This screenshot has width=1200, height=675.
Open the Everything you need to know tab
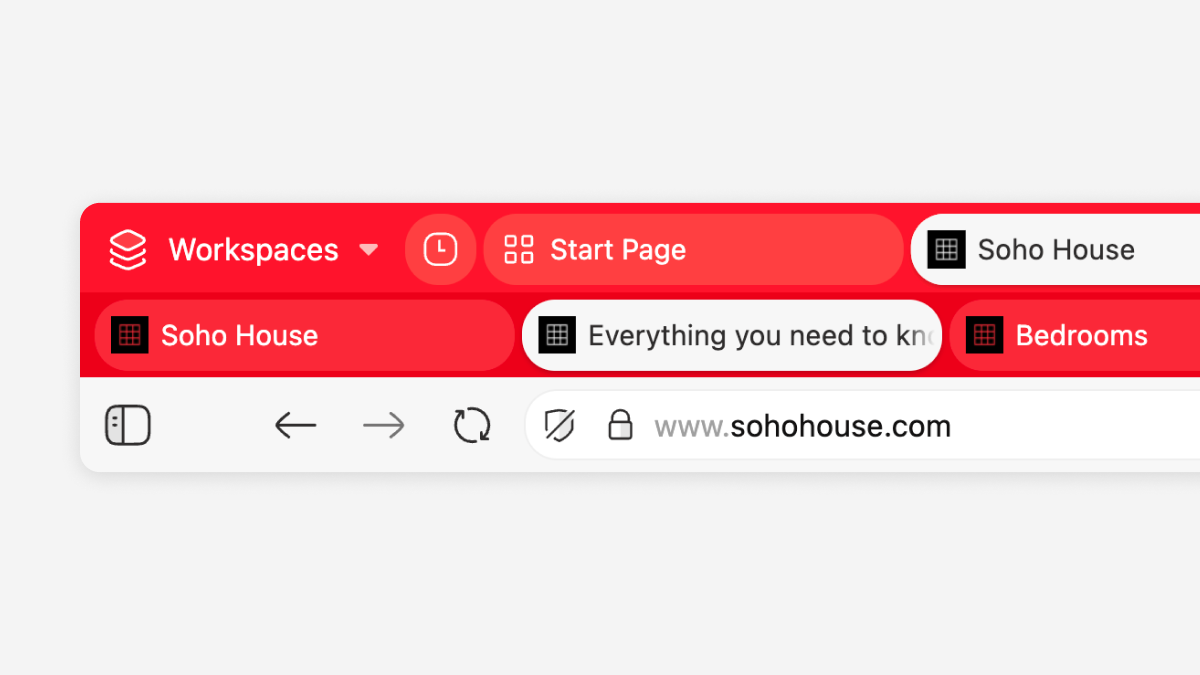click(x=732, y=335)
